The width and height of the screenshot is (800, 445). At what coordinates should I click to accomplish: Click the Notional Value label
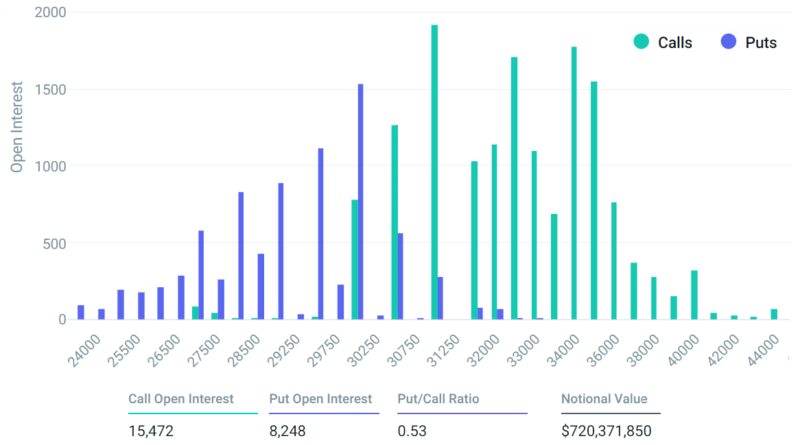point(603,399)
